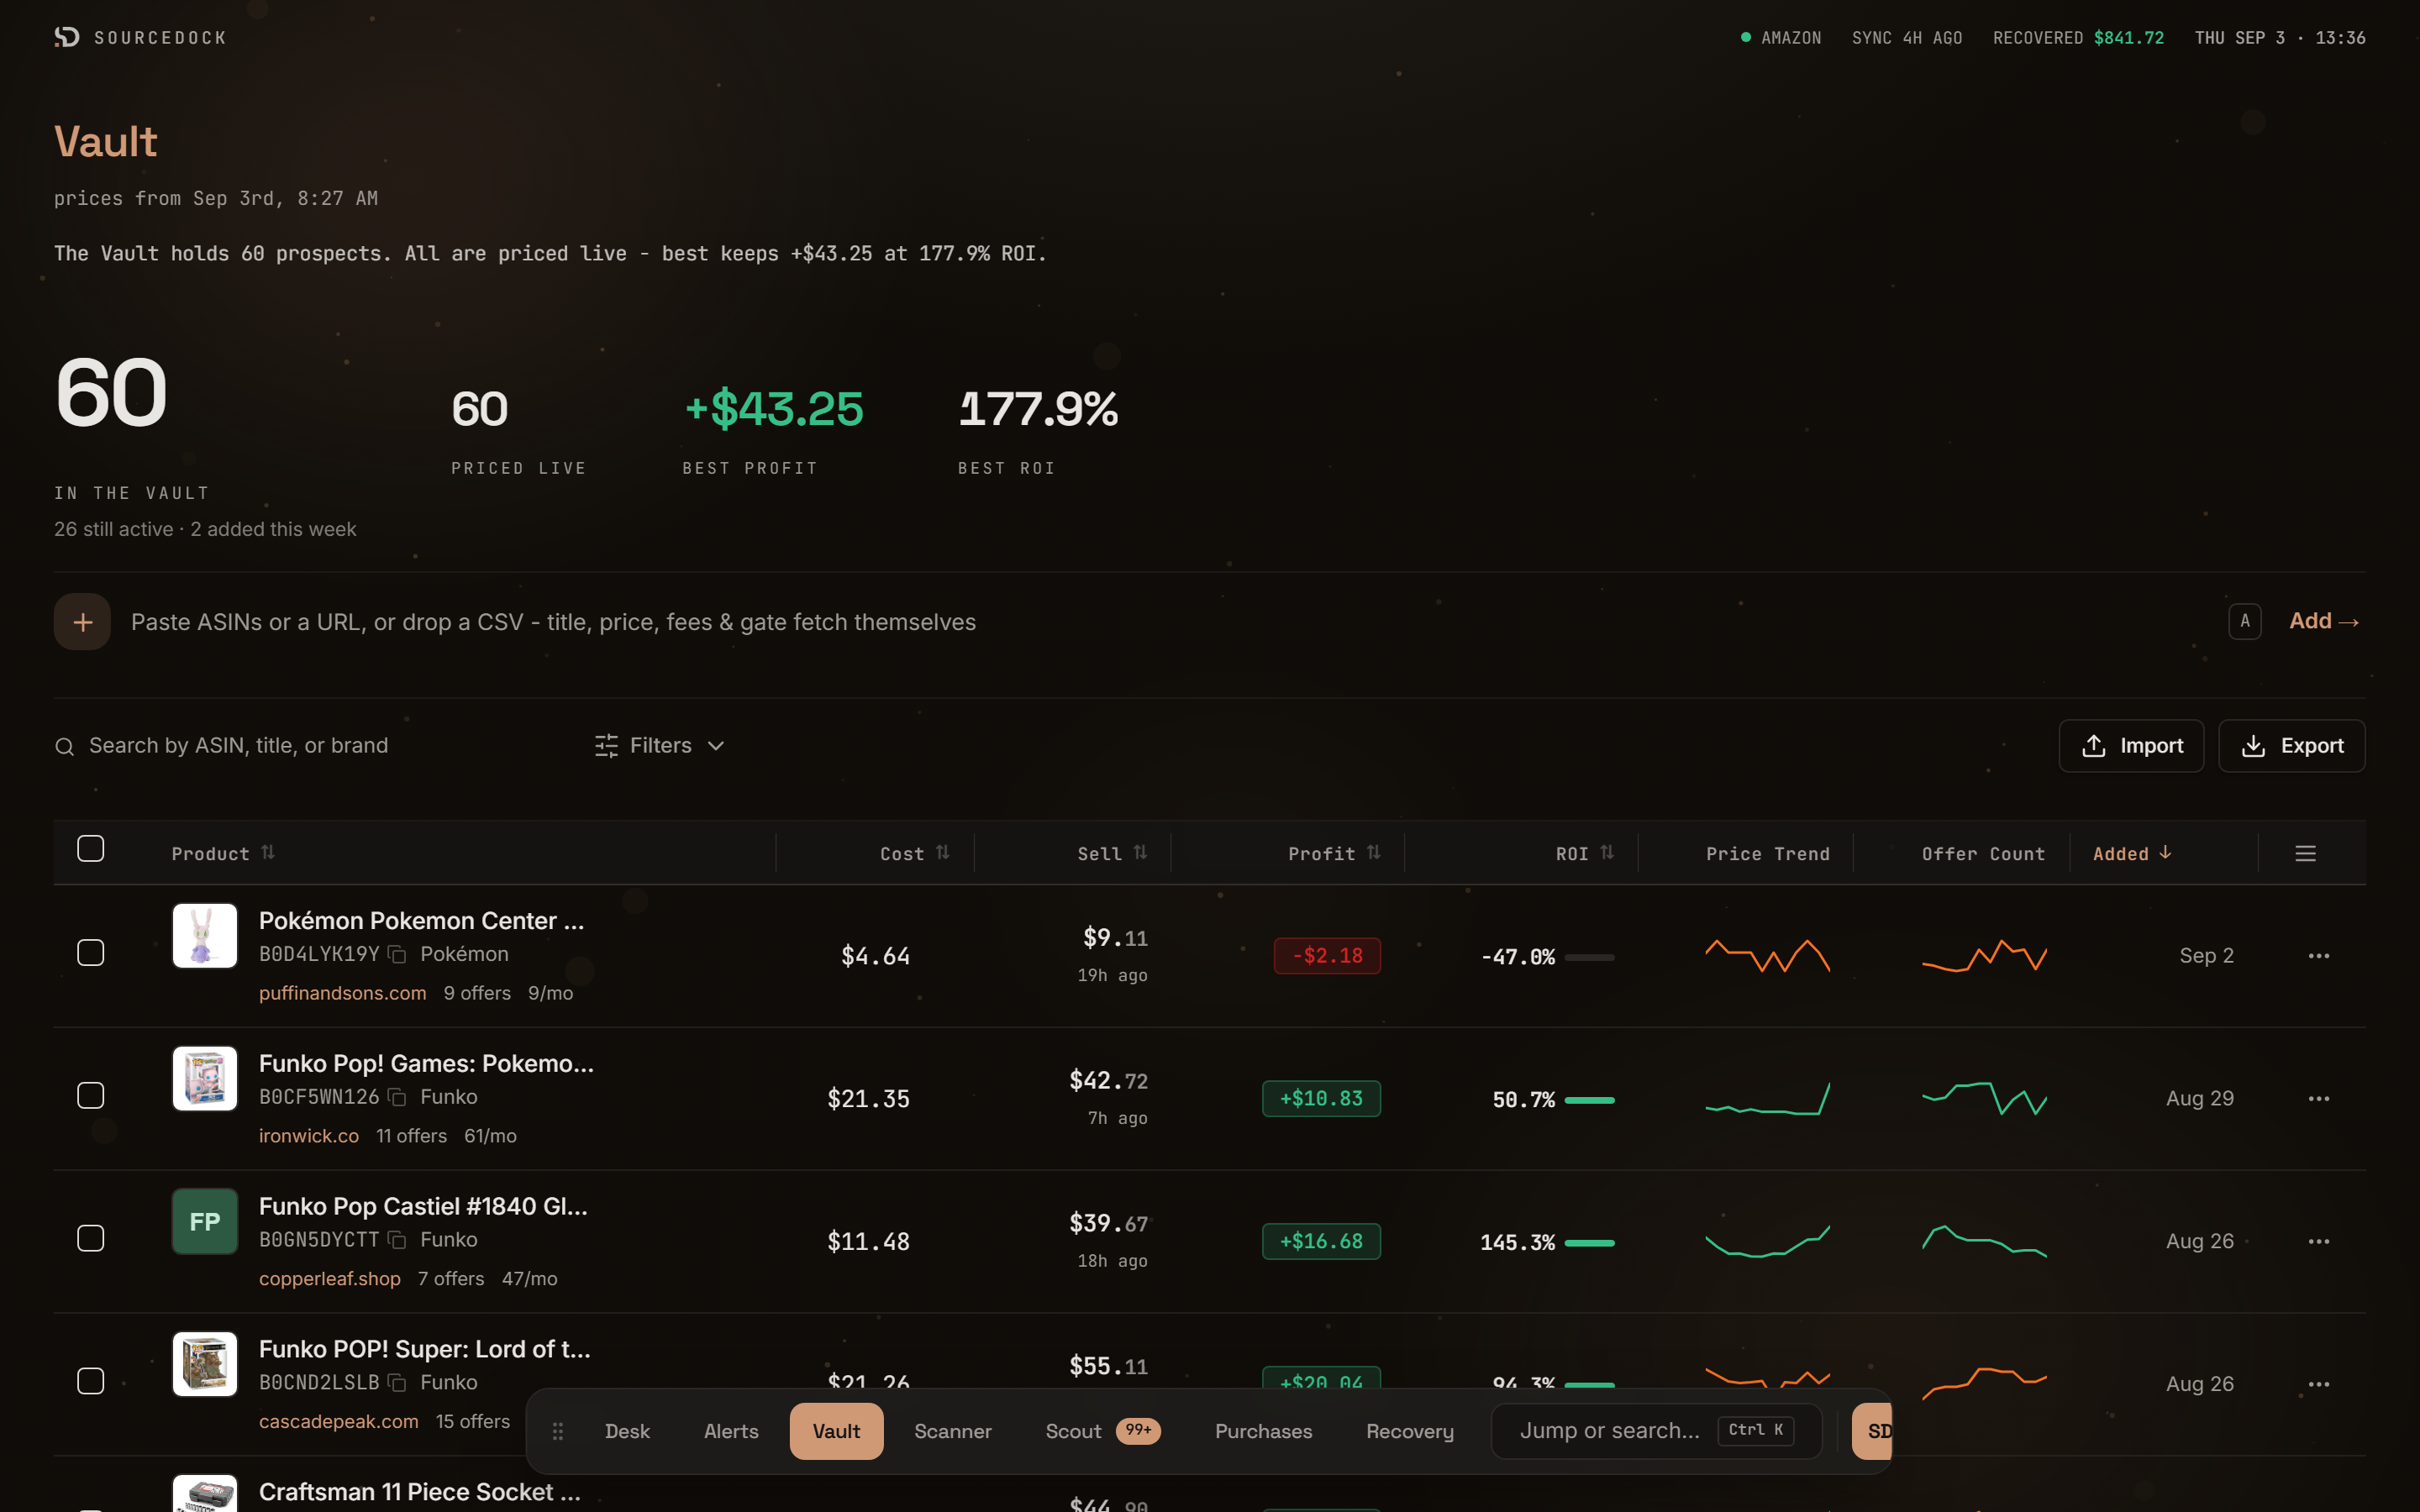
Task: Click the ROI bar for -47.0% row
Action: point(1589,957)
